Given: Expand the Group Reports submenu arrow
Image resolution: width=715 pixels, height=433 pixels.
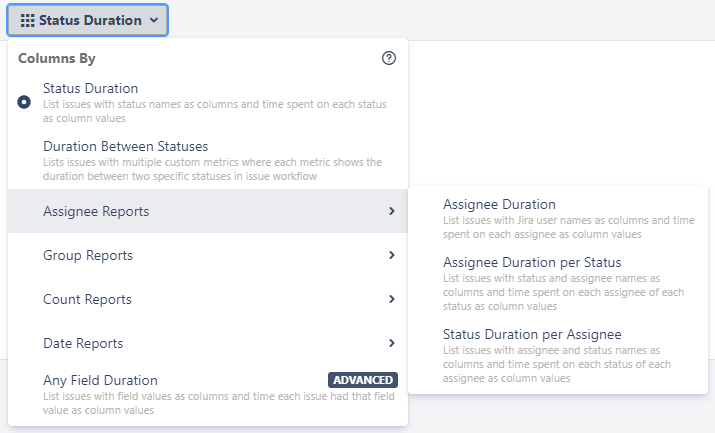Looking at the screenshot, I should pos(391,256).
